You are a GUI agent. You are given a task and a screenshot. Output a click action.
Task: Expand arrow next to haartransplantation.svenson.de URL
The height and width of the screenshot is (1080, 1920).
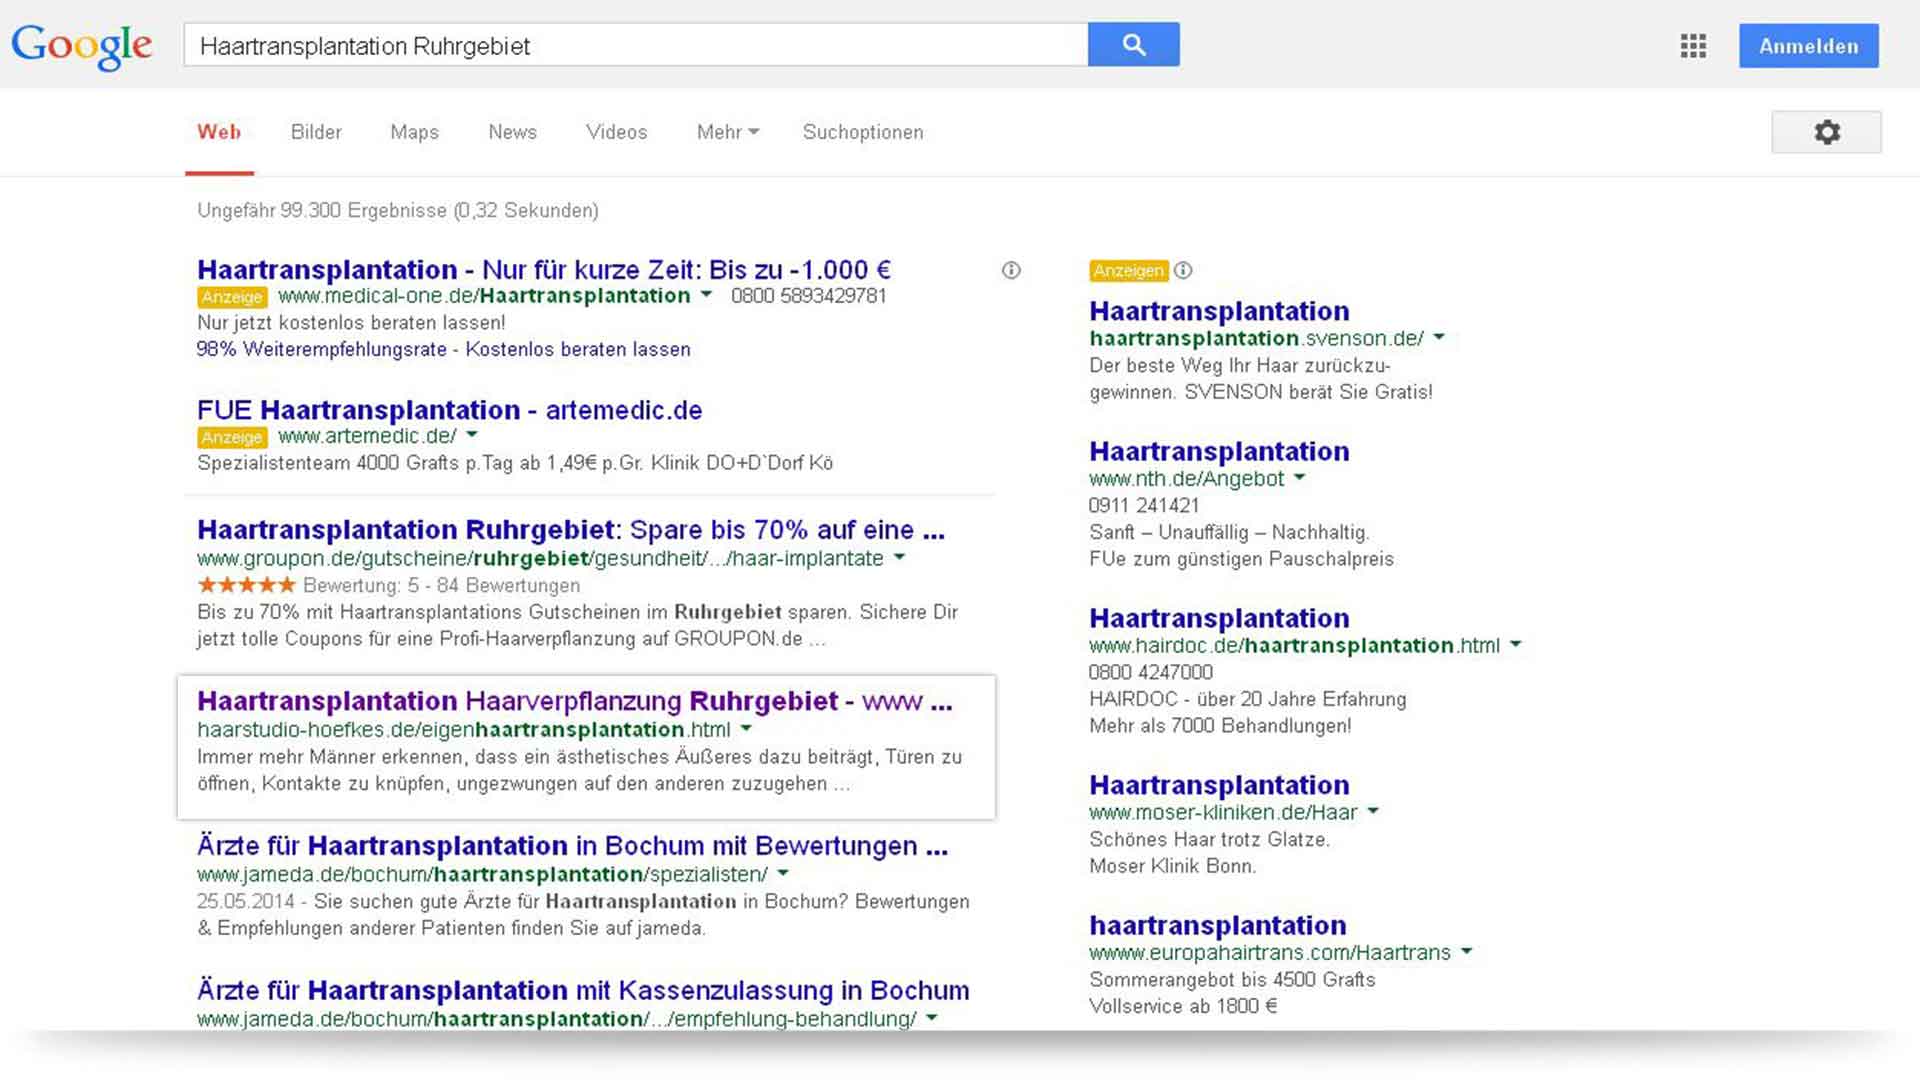pos(1439,337)
